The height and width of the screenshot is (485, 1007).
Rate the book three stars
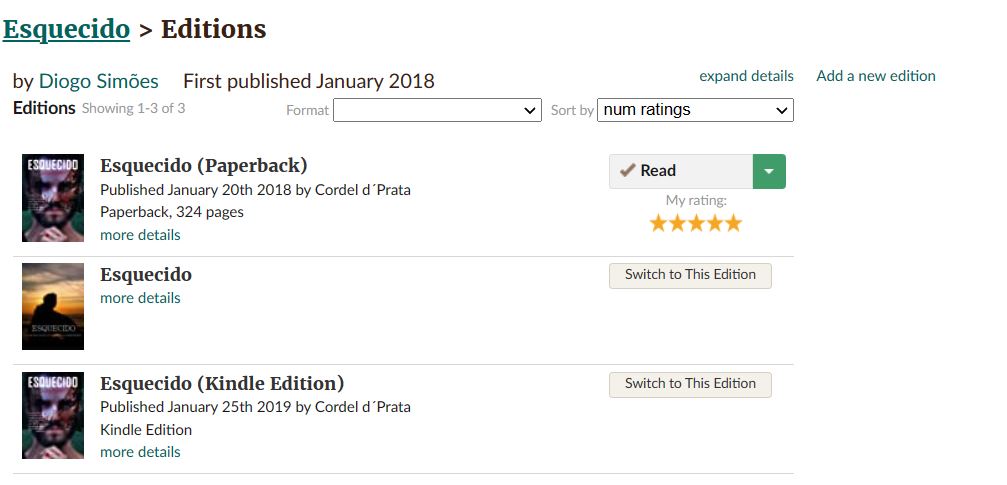click(696, 223)
